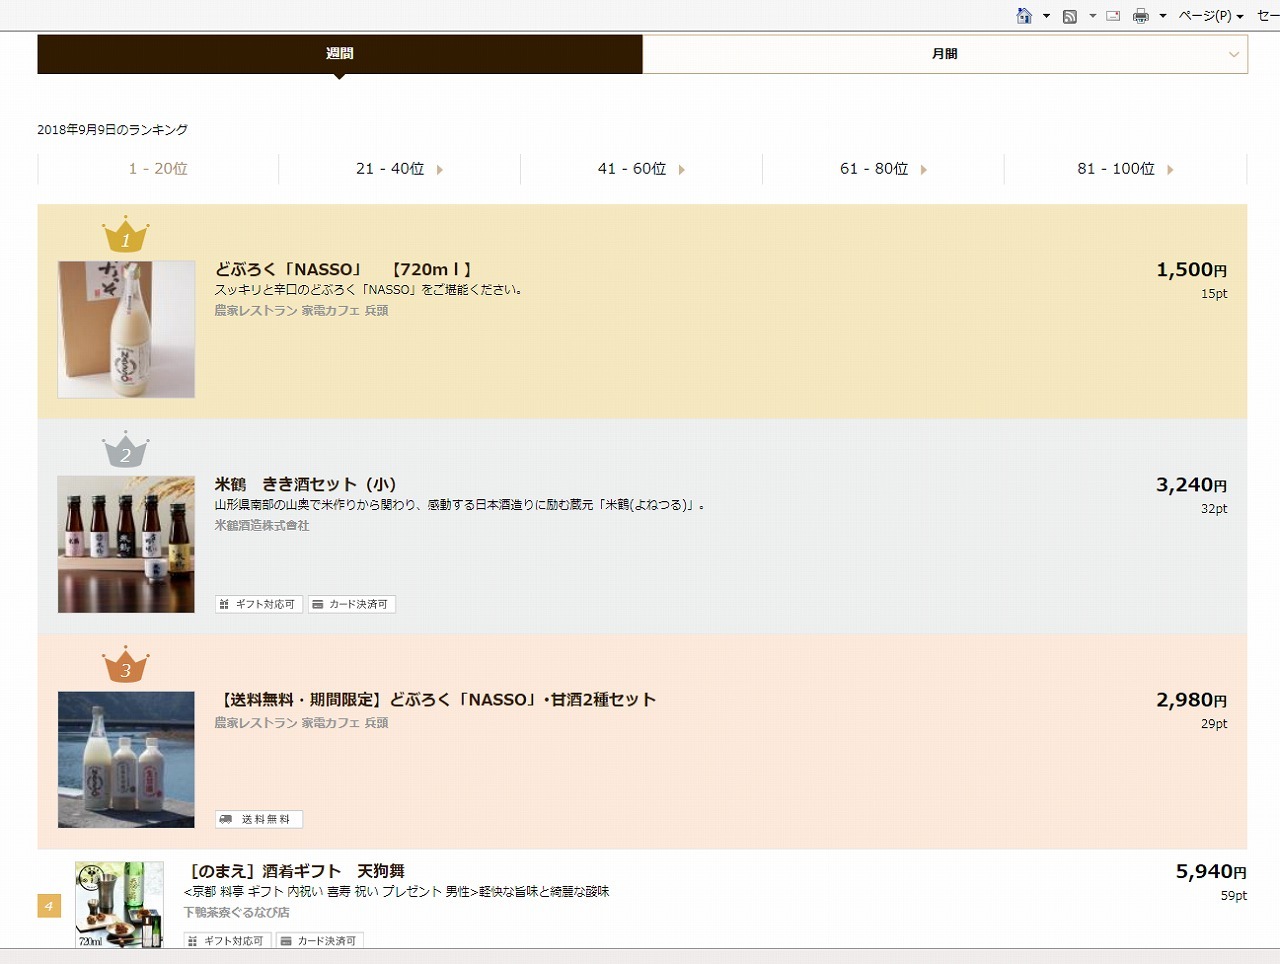Expand the RSS feeds dropdown arrow
1280x964 pixels.
point(1092,16)
